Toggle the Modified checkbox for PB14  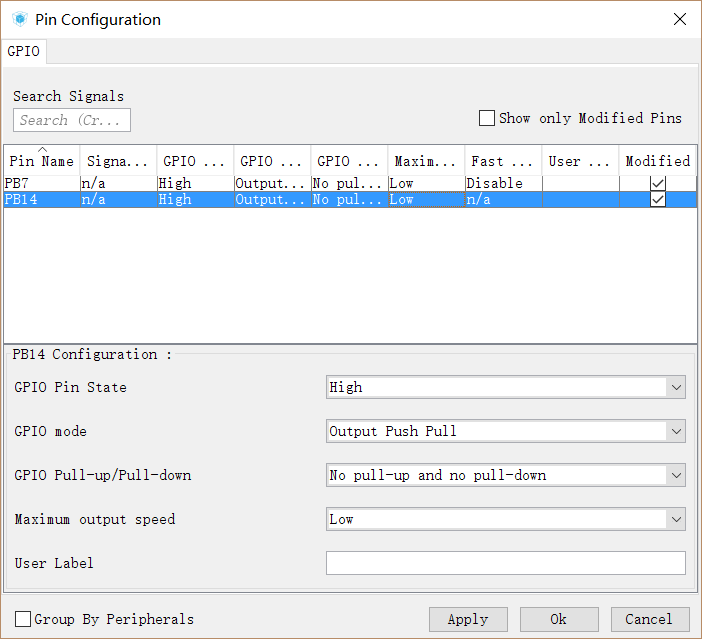[x=658, y=199]
